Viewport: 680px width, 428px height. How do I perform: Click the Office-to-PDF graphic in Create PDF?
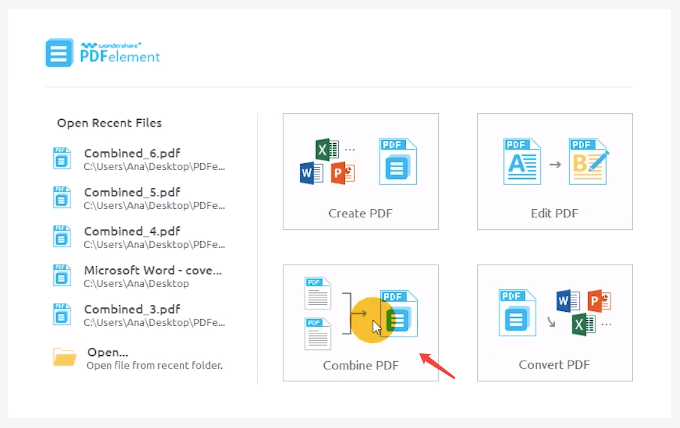(x=360, y=162)
